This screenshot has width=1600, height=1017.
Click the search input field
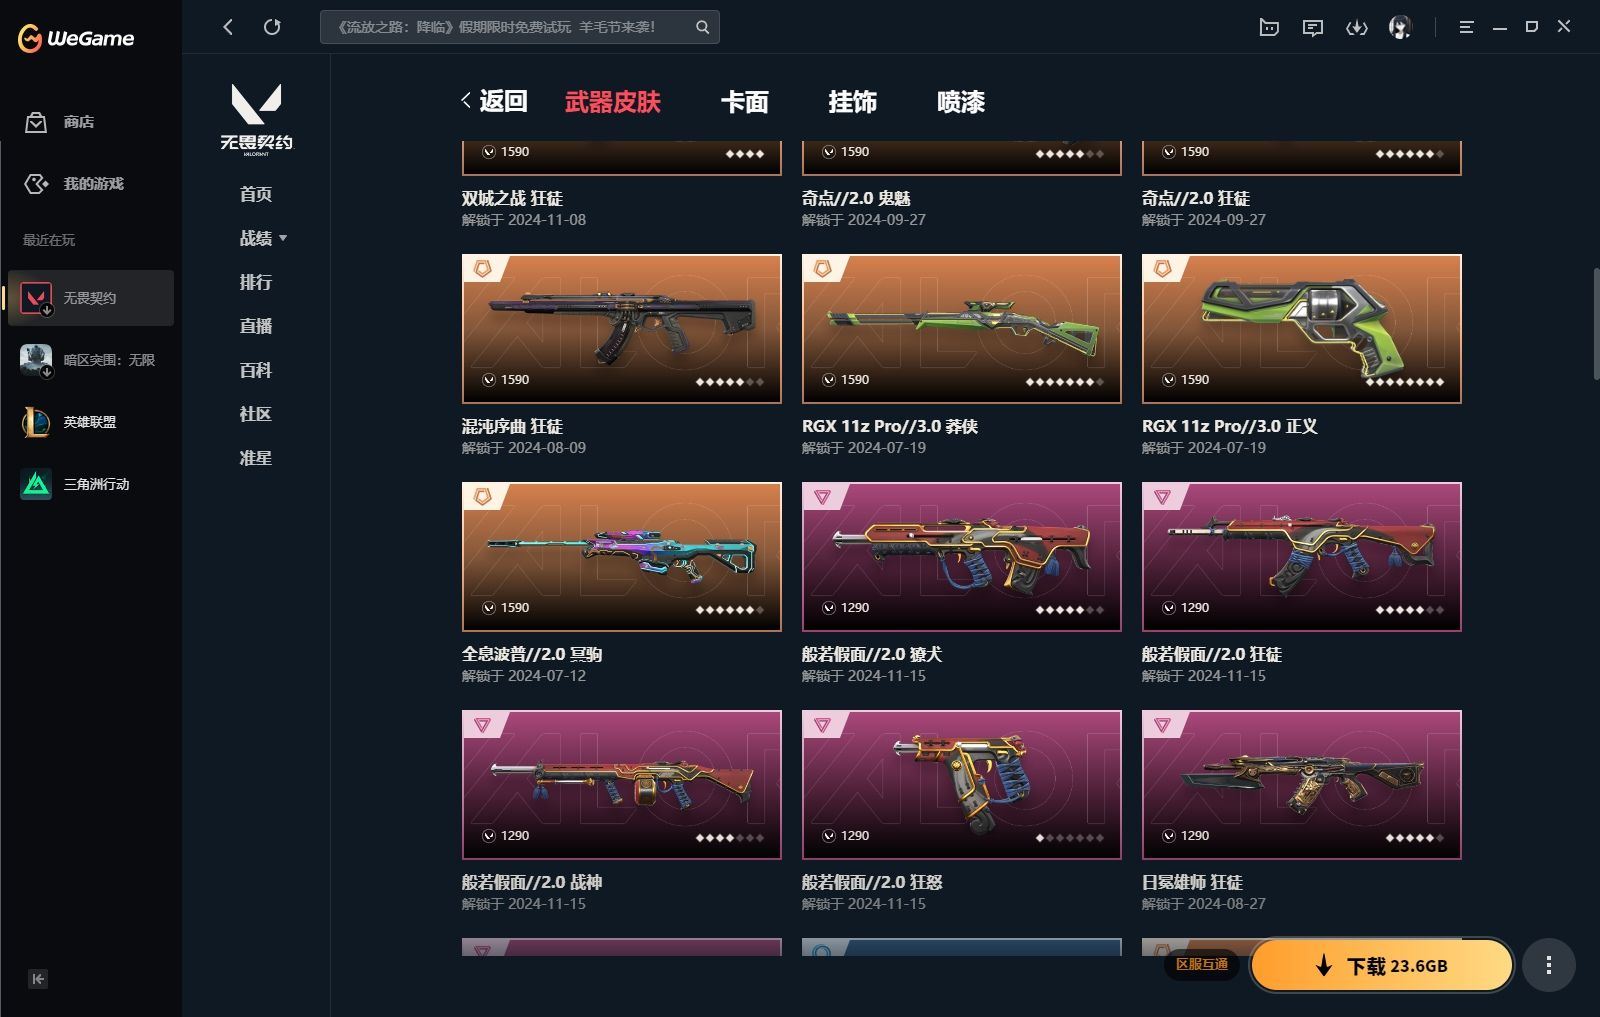[x=507, y=27]
